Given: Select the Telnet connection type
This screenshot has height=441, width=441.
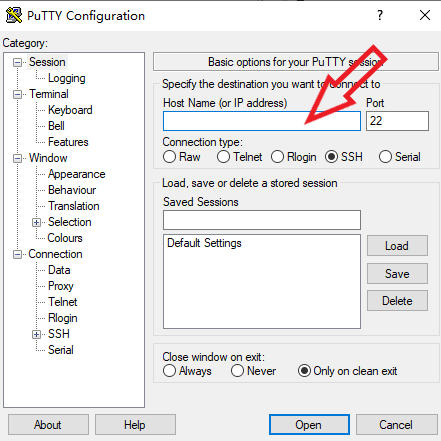Looking at the screenshot, I should point(239,157).
